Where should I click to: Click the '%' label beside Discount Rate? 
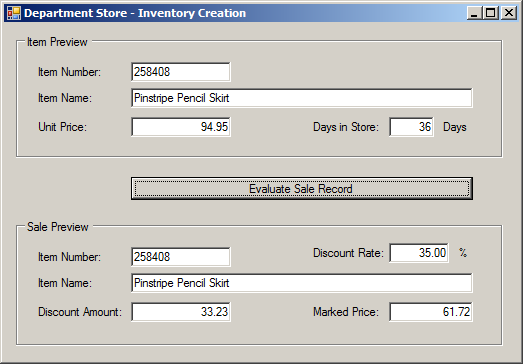click(463, 253)
